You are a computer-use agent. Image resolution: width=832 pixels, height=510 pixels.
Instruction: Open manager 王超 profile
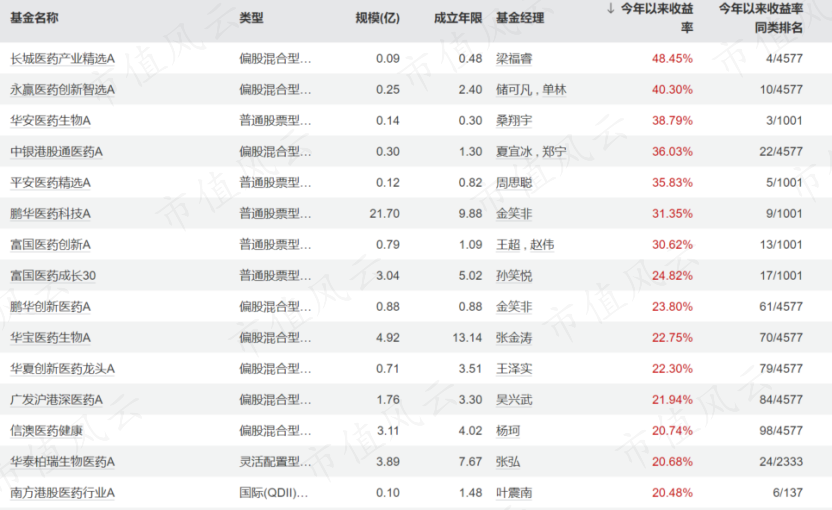(508, 245)
